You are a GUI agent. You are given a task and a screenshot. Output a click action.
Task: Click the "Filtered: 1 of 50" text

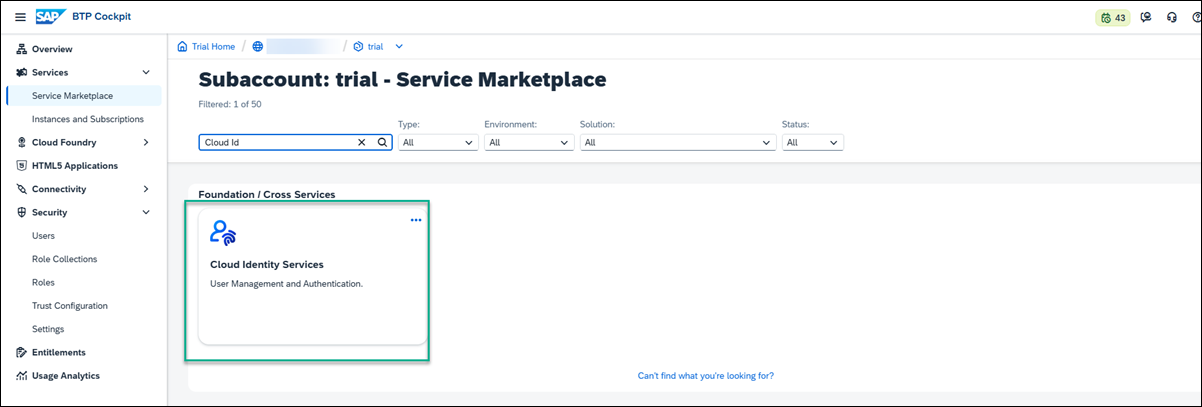(x=230, y=104)
